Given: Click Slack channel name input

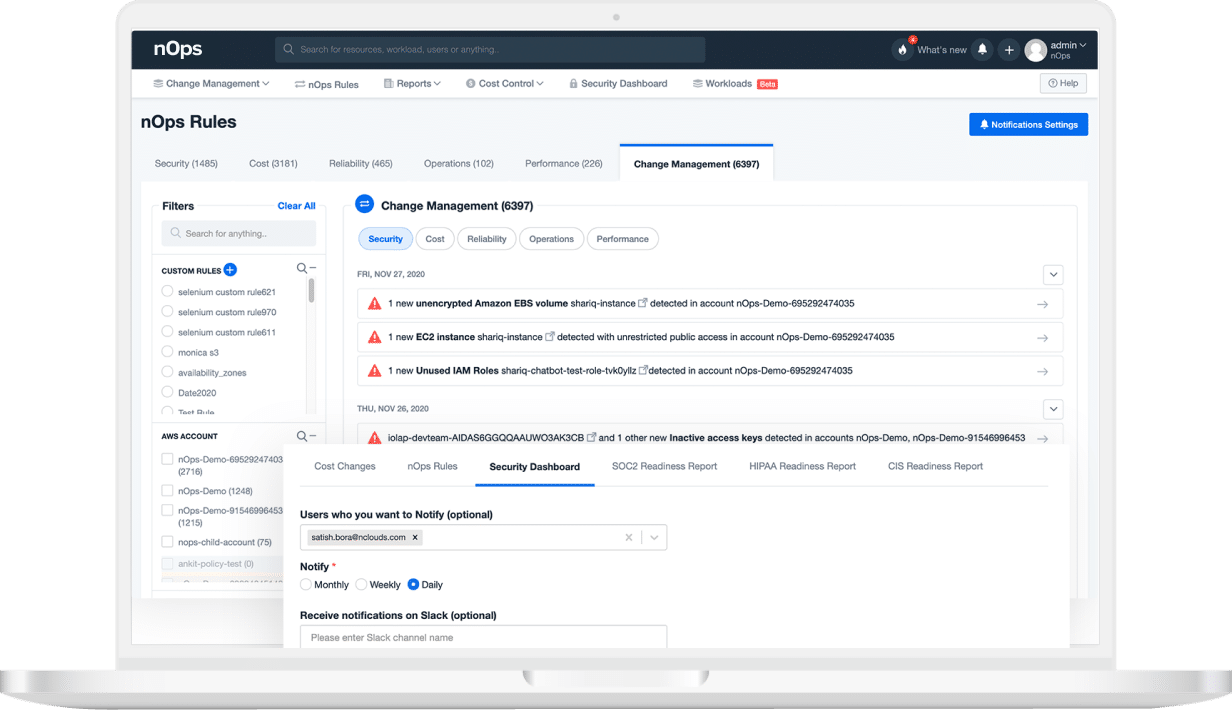Looking at the screenshot, I should point(483,637).
